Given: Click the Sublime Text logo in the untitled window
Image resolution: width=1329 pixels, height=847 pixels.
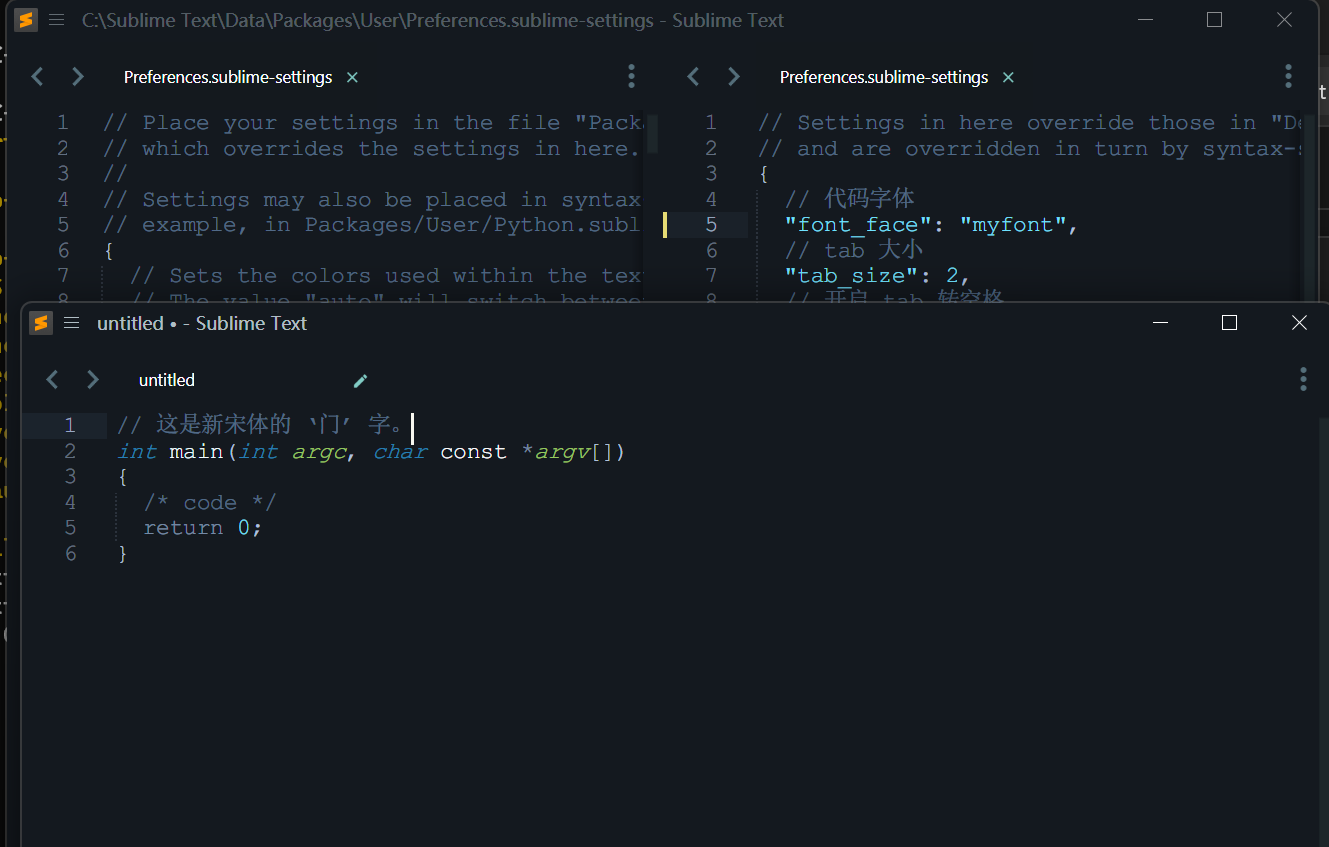Looking at the screenshot, I should 40,323.
